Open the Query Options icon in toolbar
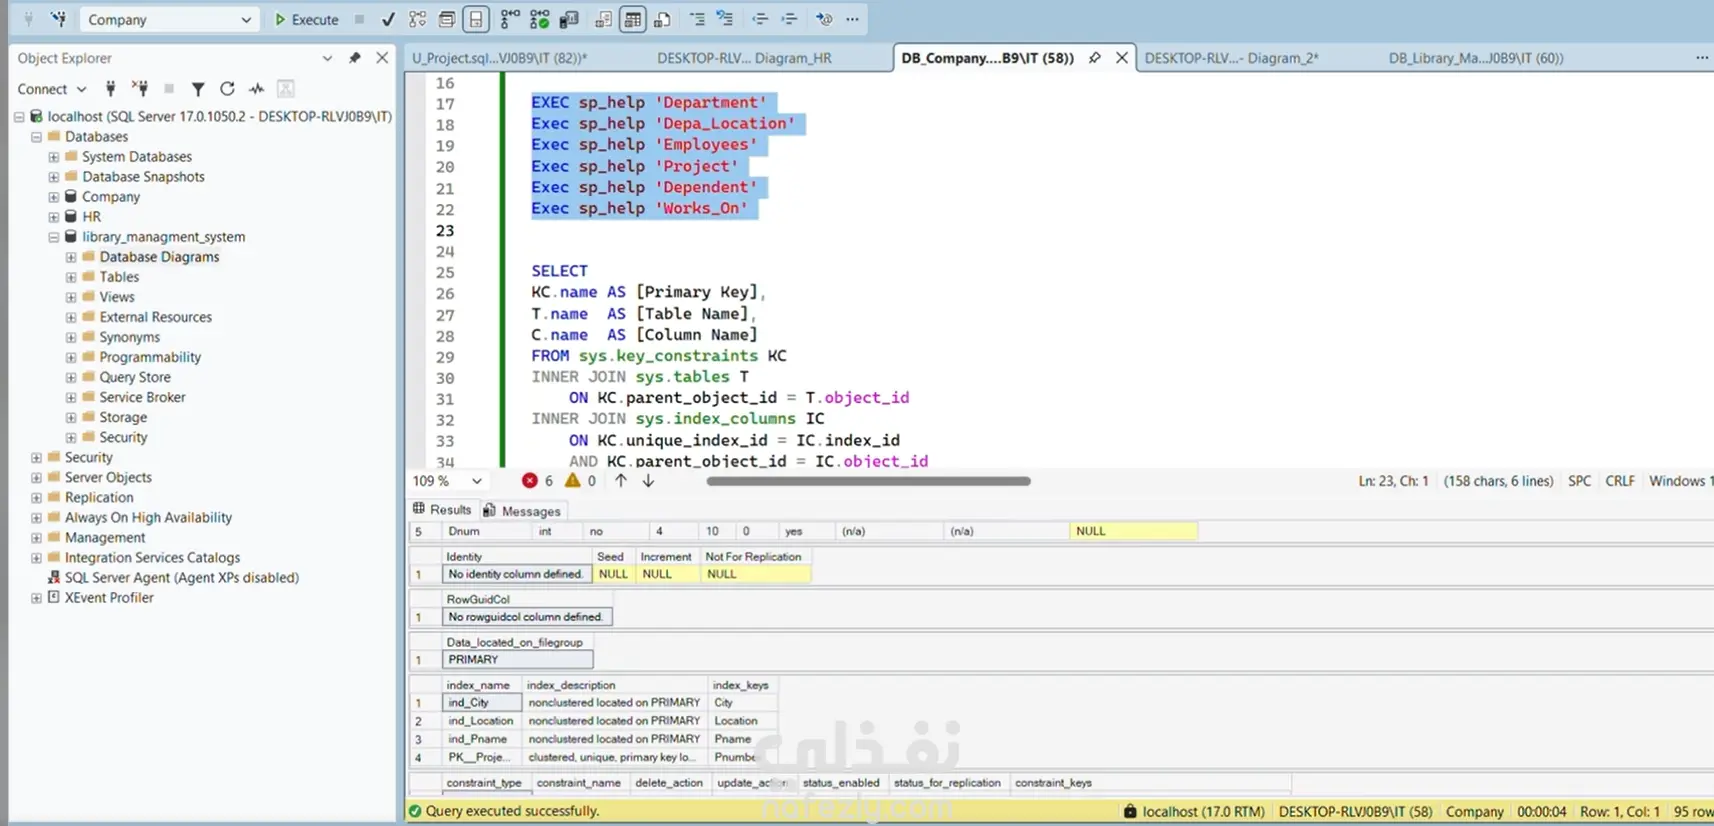1714x826 pixels. tap(447, 19)
